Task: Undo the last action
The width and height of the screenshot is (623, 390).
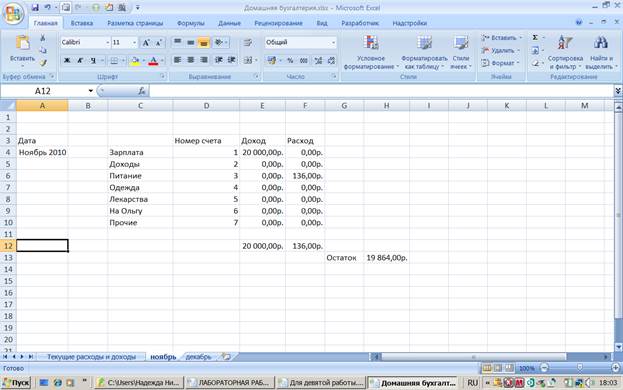Action: pyautogui.click(x=48, y=8)
